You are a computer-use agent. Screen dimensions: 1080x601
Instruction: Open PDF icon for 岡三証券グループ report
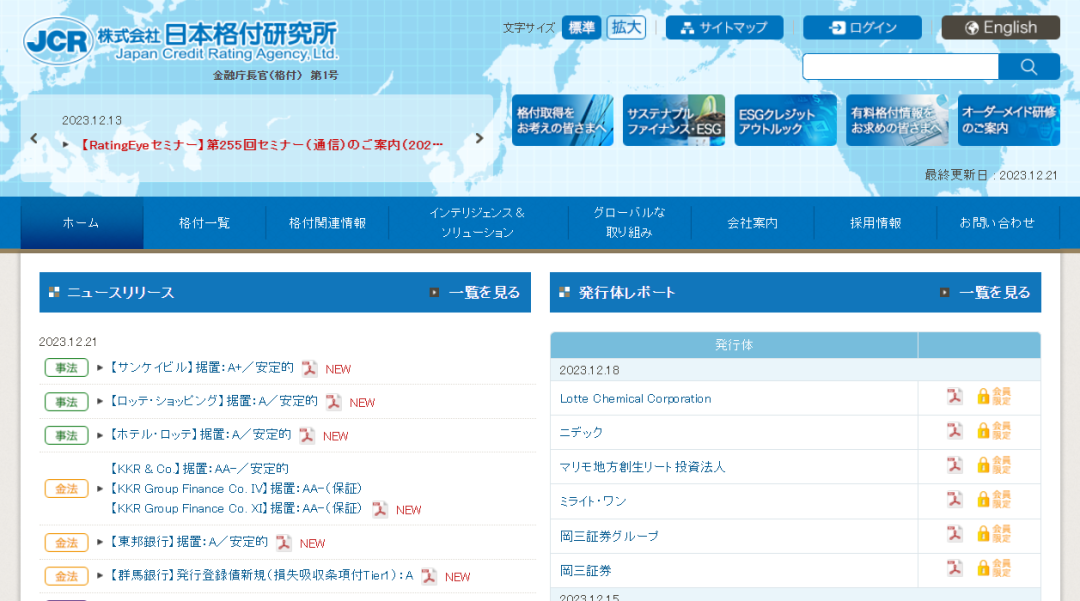point(955,534)
